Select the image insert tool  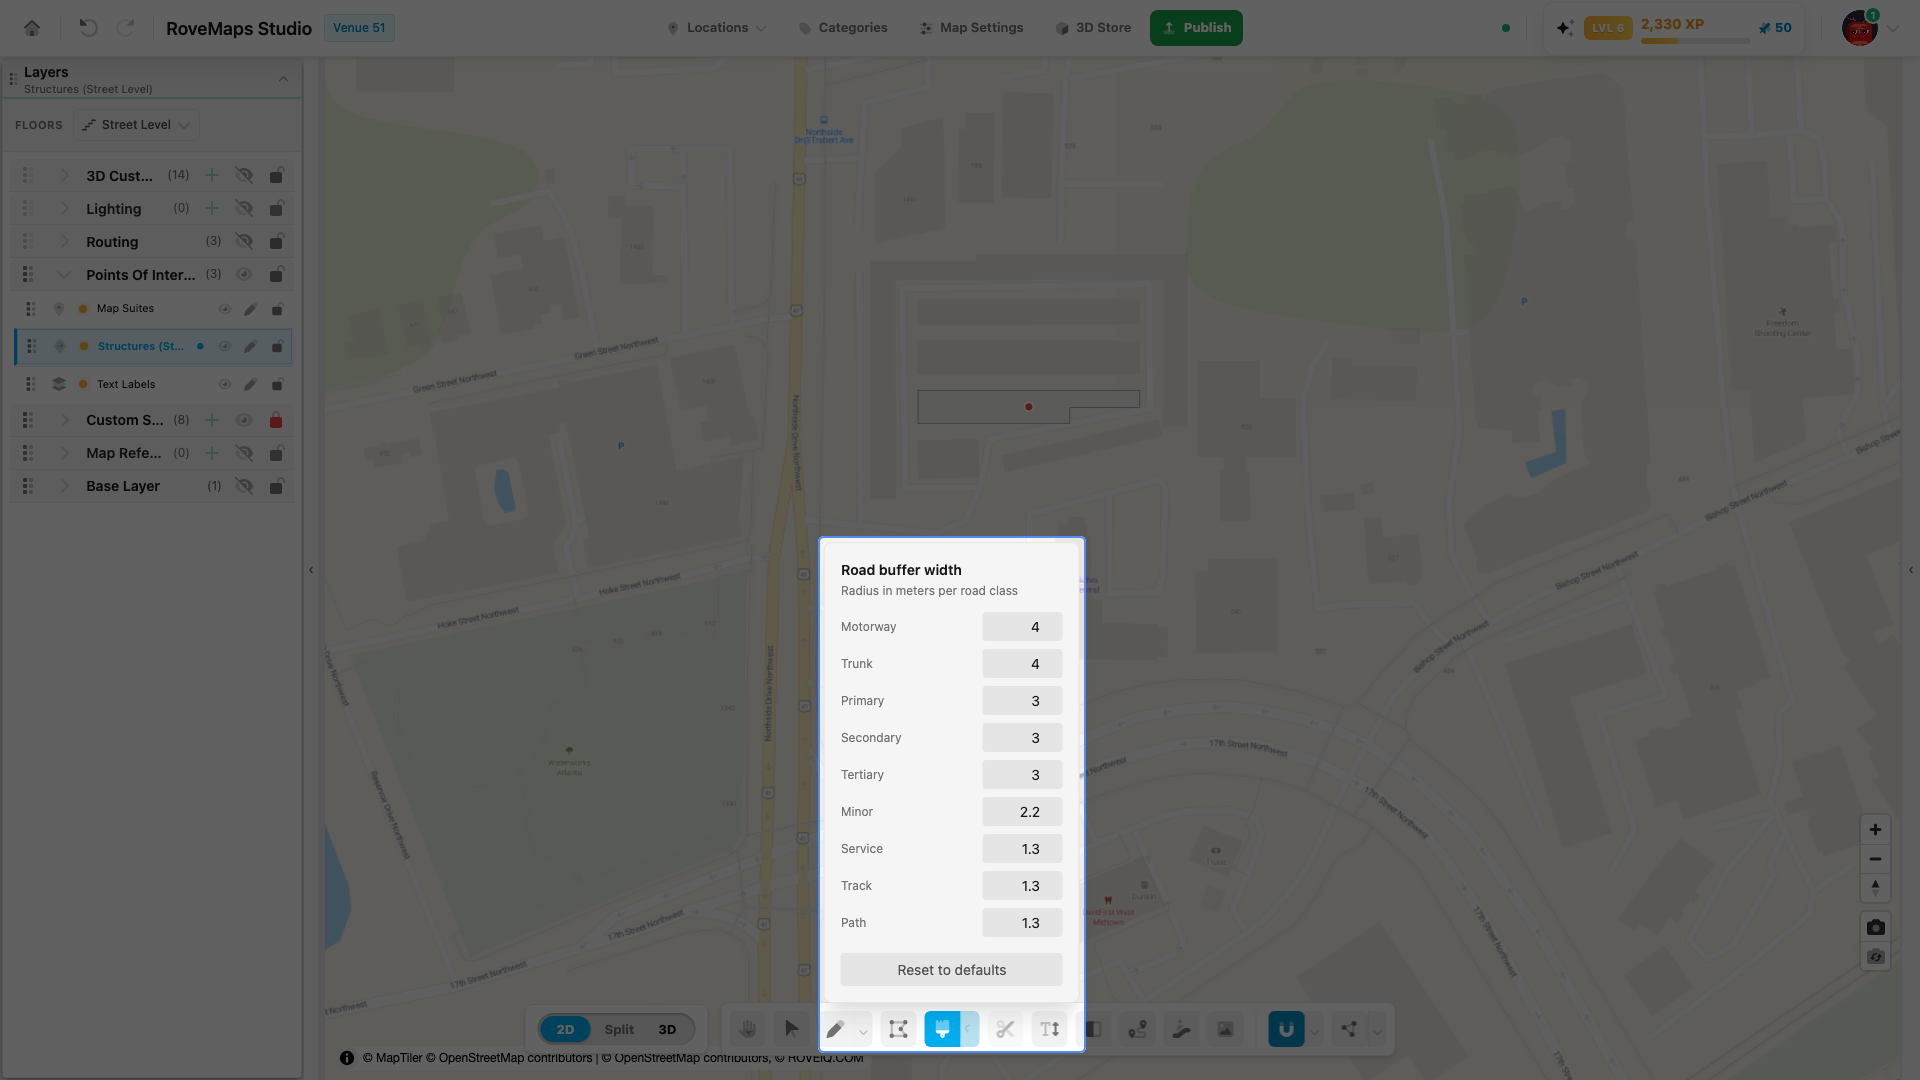tap(1225, 1029)
